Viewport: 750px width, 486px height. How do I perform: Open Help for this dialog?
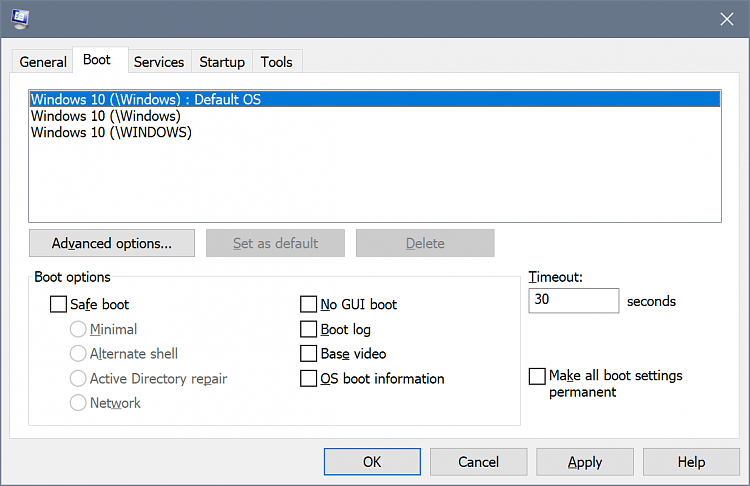[691, 462]
